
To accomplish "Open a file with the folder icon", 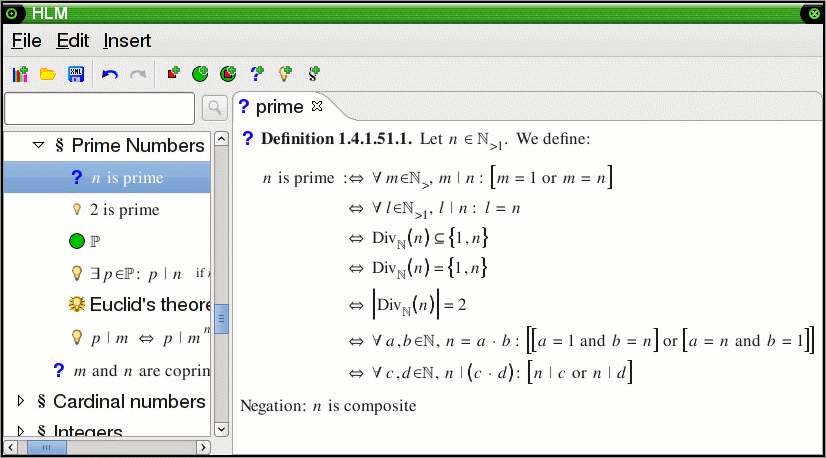I will [47, 73].
